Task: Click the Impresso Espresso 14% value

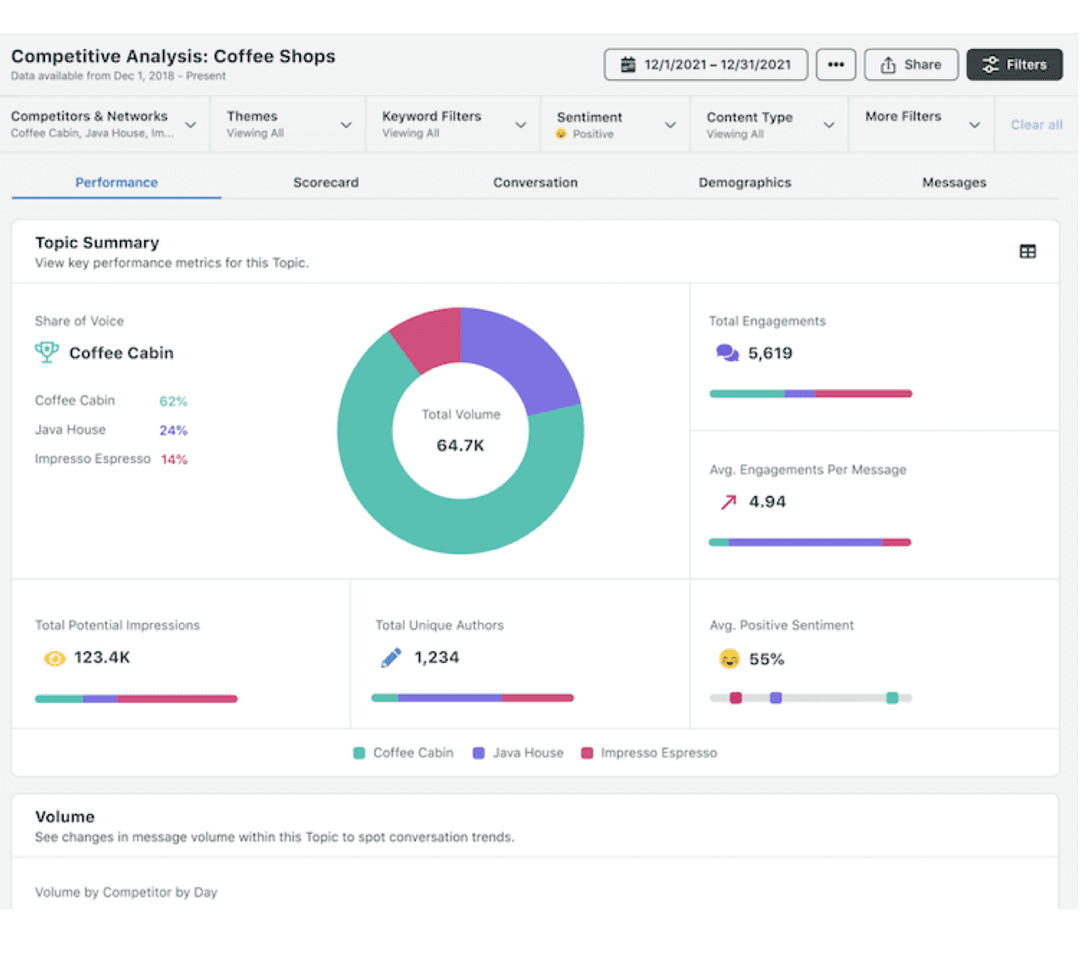Action: pos(174,459)
